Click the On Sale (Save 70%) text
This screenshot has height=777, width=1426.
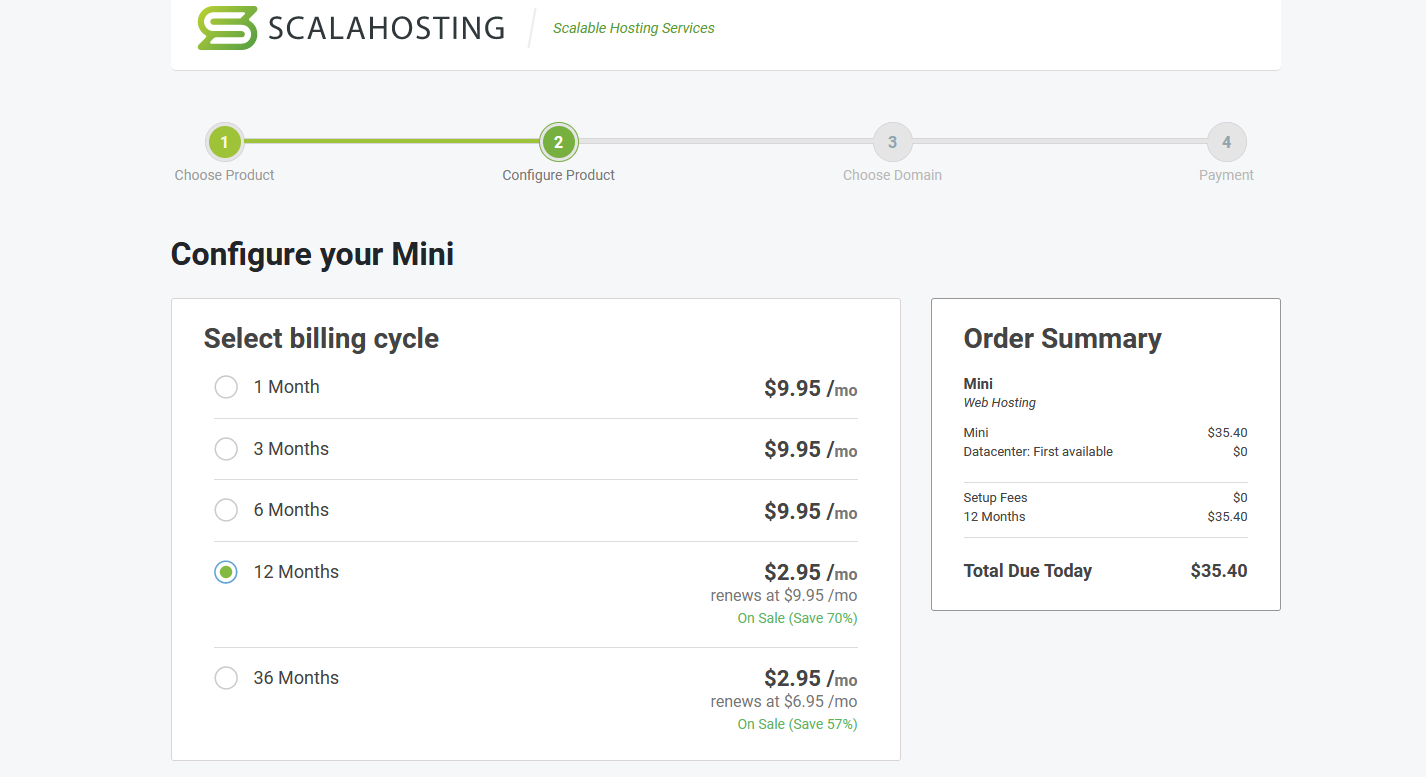(797, 618)
